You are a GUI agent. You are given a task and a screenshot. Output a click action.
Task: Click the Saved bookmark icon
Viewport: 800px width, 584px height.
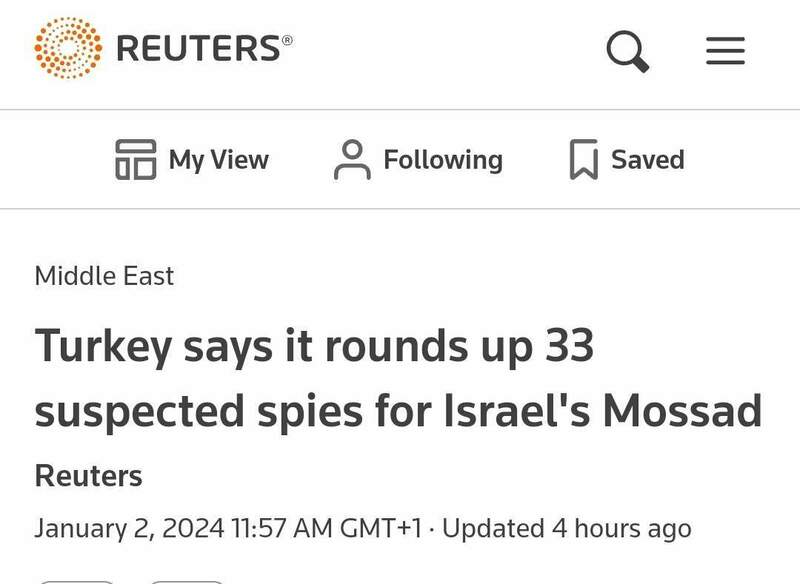(x=583, y=160)
